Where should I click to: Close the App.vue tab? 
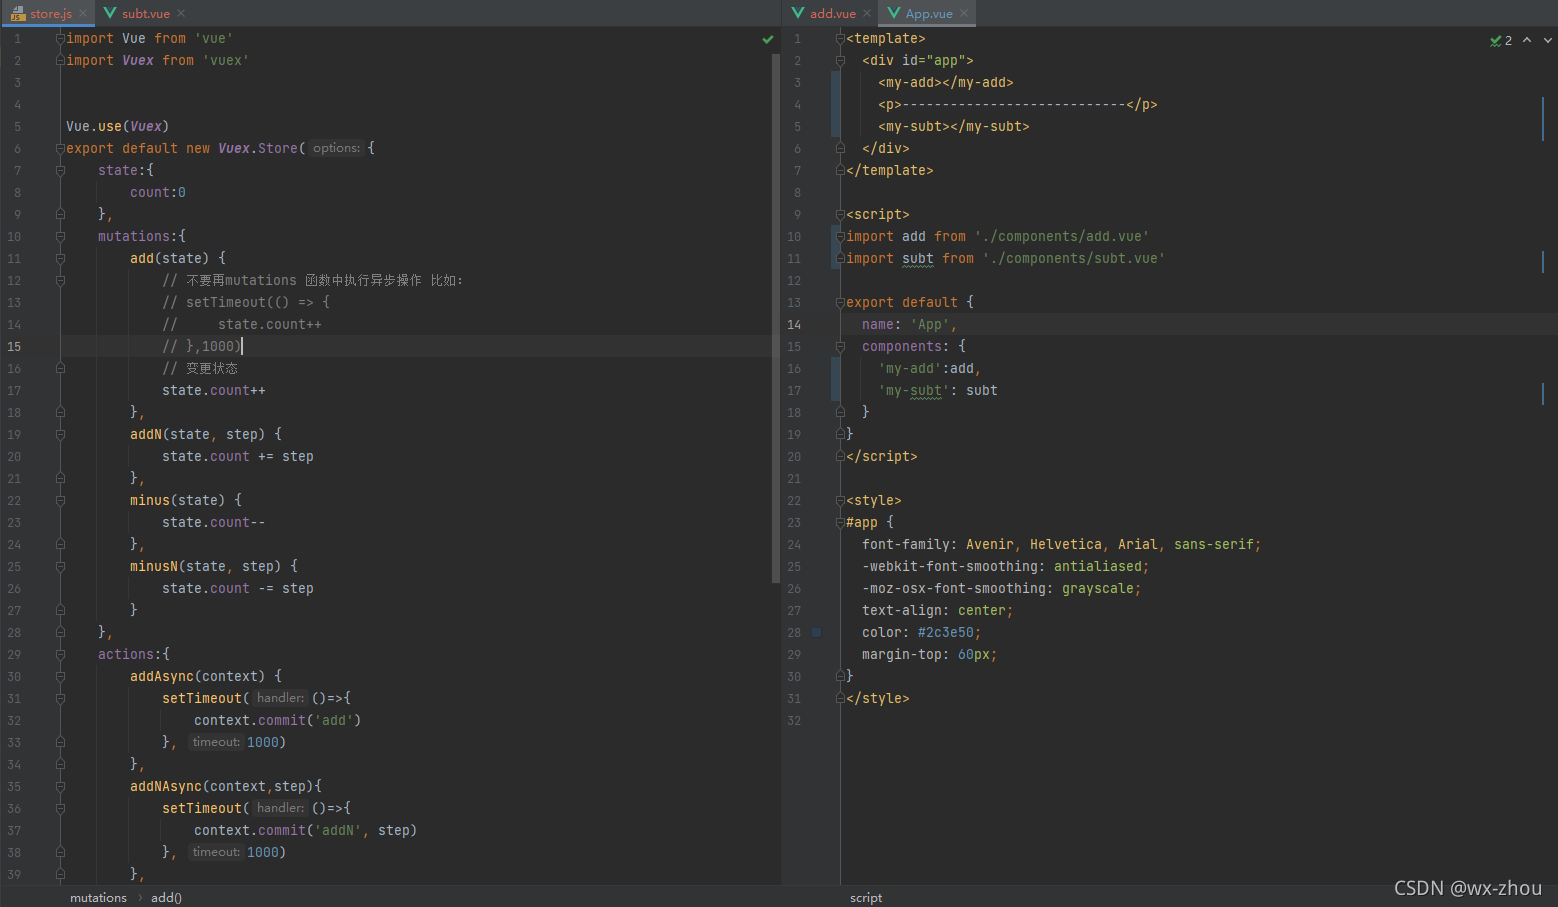point(964,13)
